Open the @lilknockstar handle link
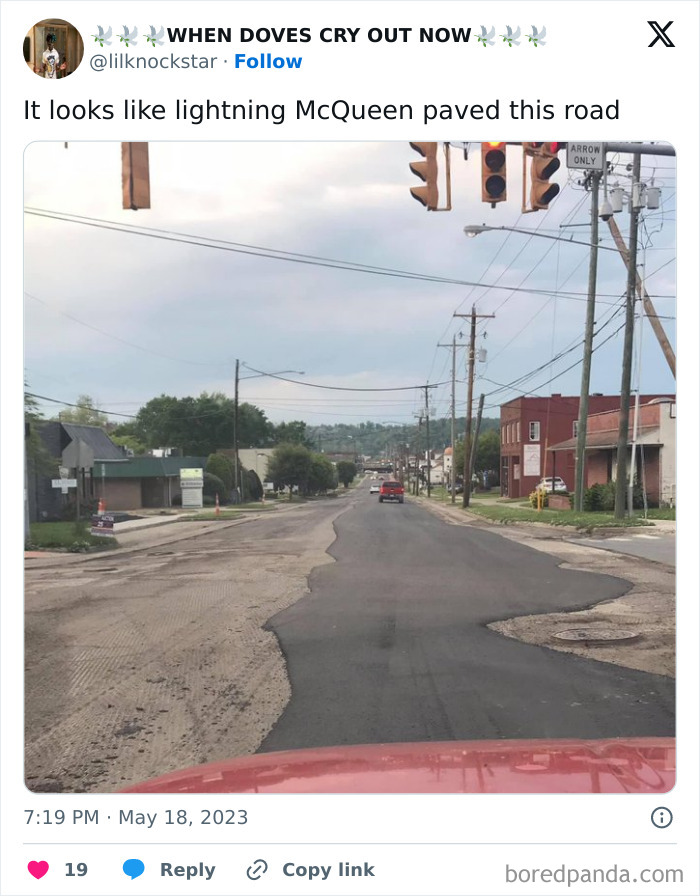 point(153,61)
